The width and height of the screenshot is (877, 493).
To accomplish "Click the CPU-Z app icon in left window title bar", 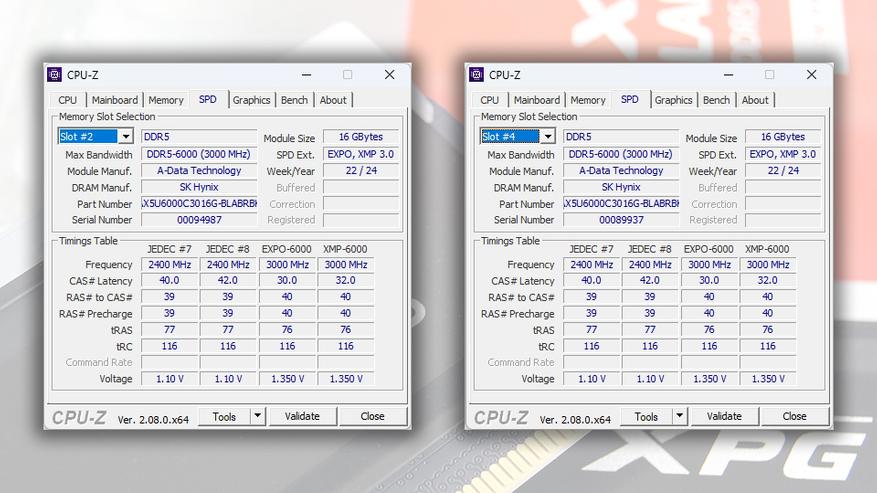I will 54,74.
